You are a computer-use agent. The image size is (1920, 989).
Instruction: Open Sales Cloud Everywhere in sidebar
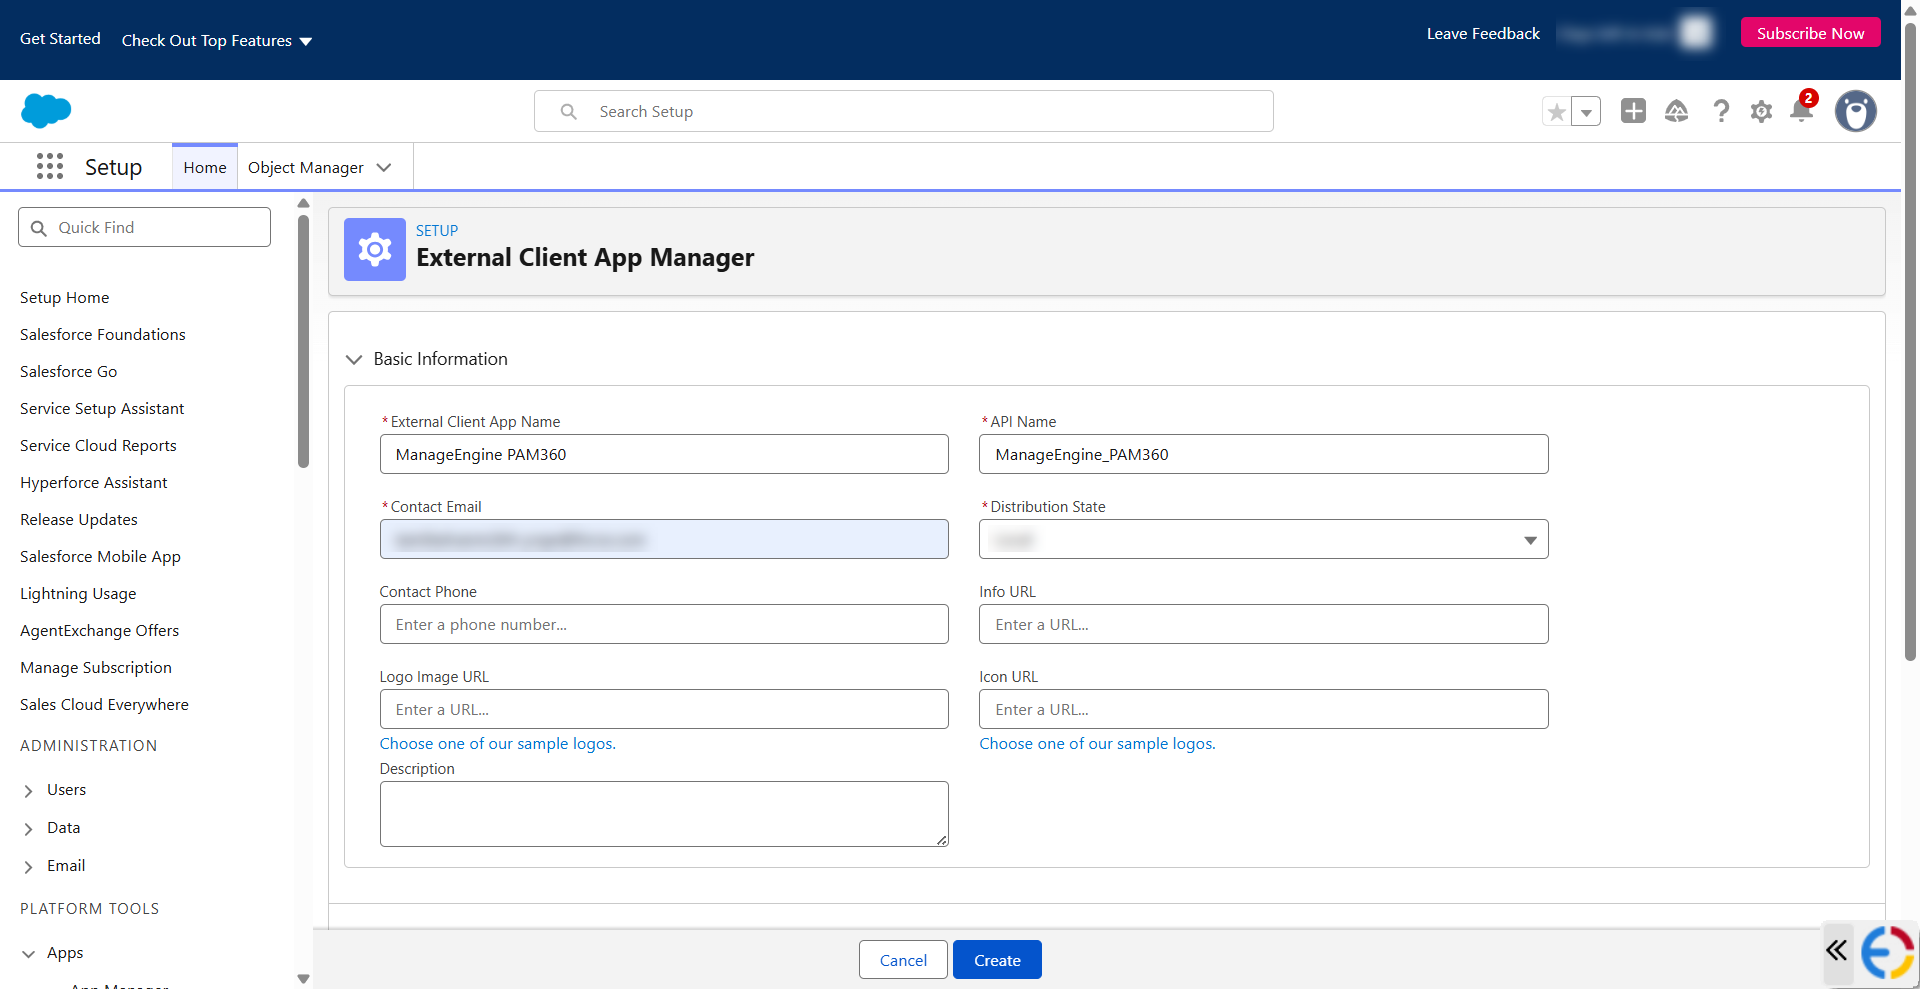tap(104, 705)
